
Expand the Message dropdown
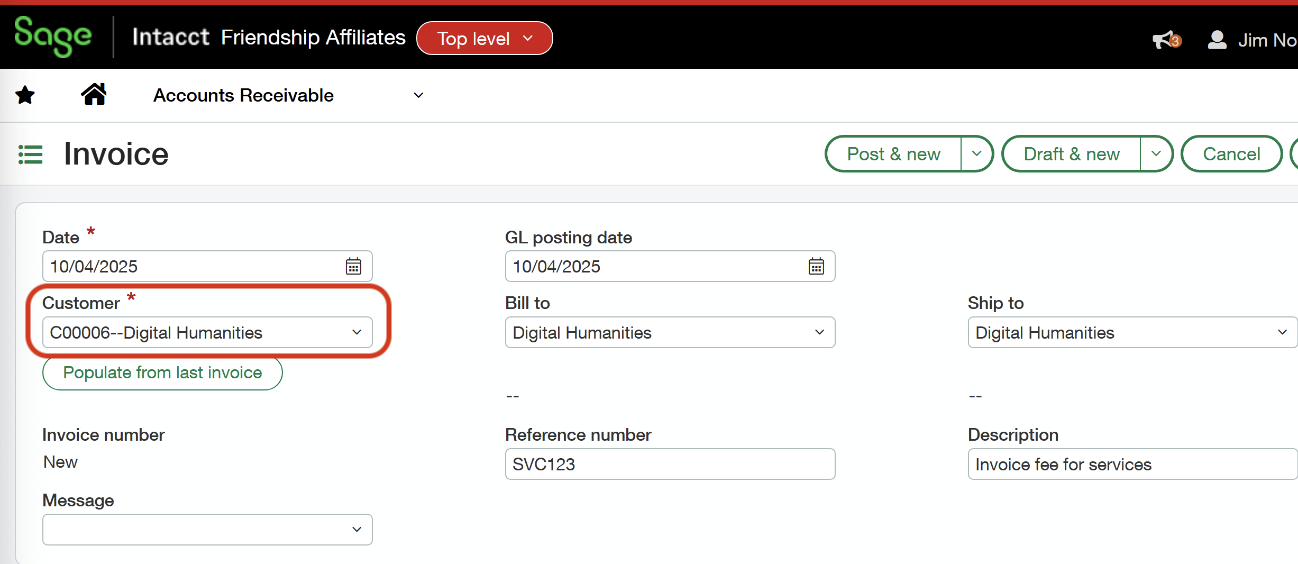(357, 530)
